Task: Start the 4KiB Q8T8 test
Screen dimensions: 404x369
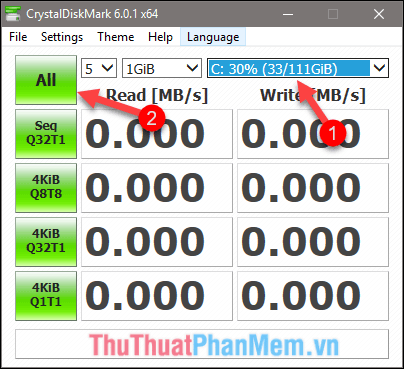Action: tap(46, 188)
